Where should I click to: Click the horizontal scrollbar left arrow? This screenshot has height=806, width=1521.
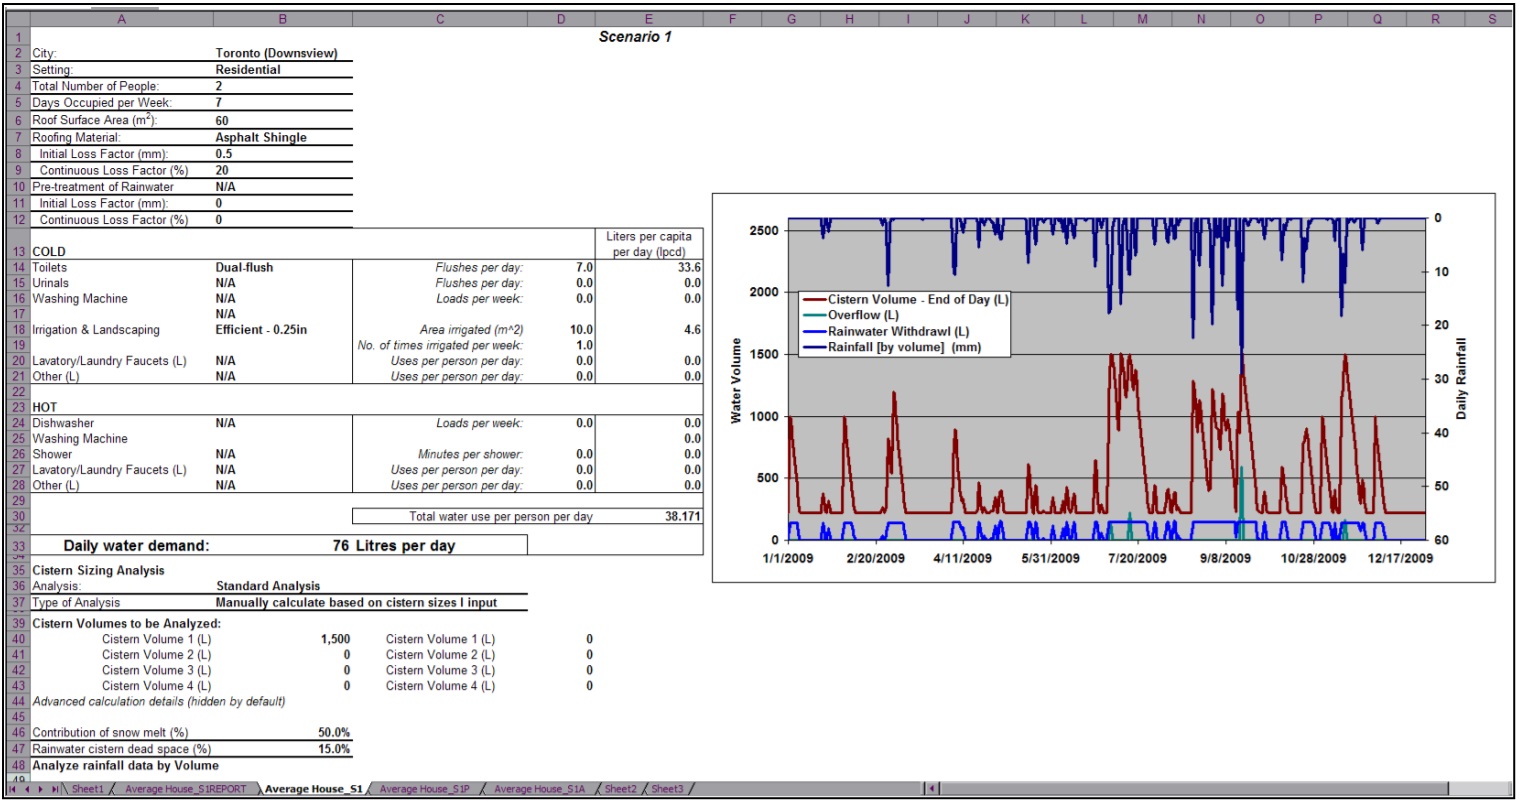pyautogui.click(x=932, y=789)
